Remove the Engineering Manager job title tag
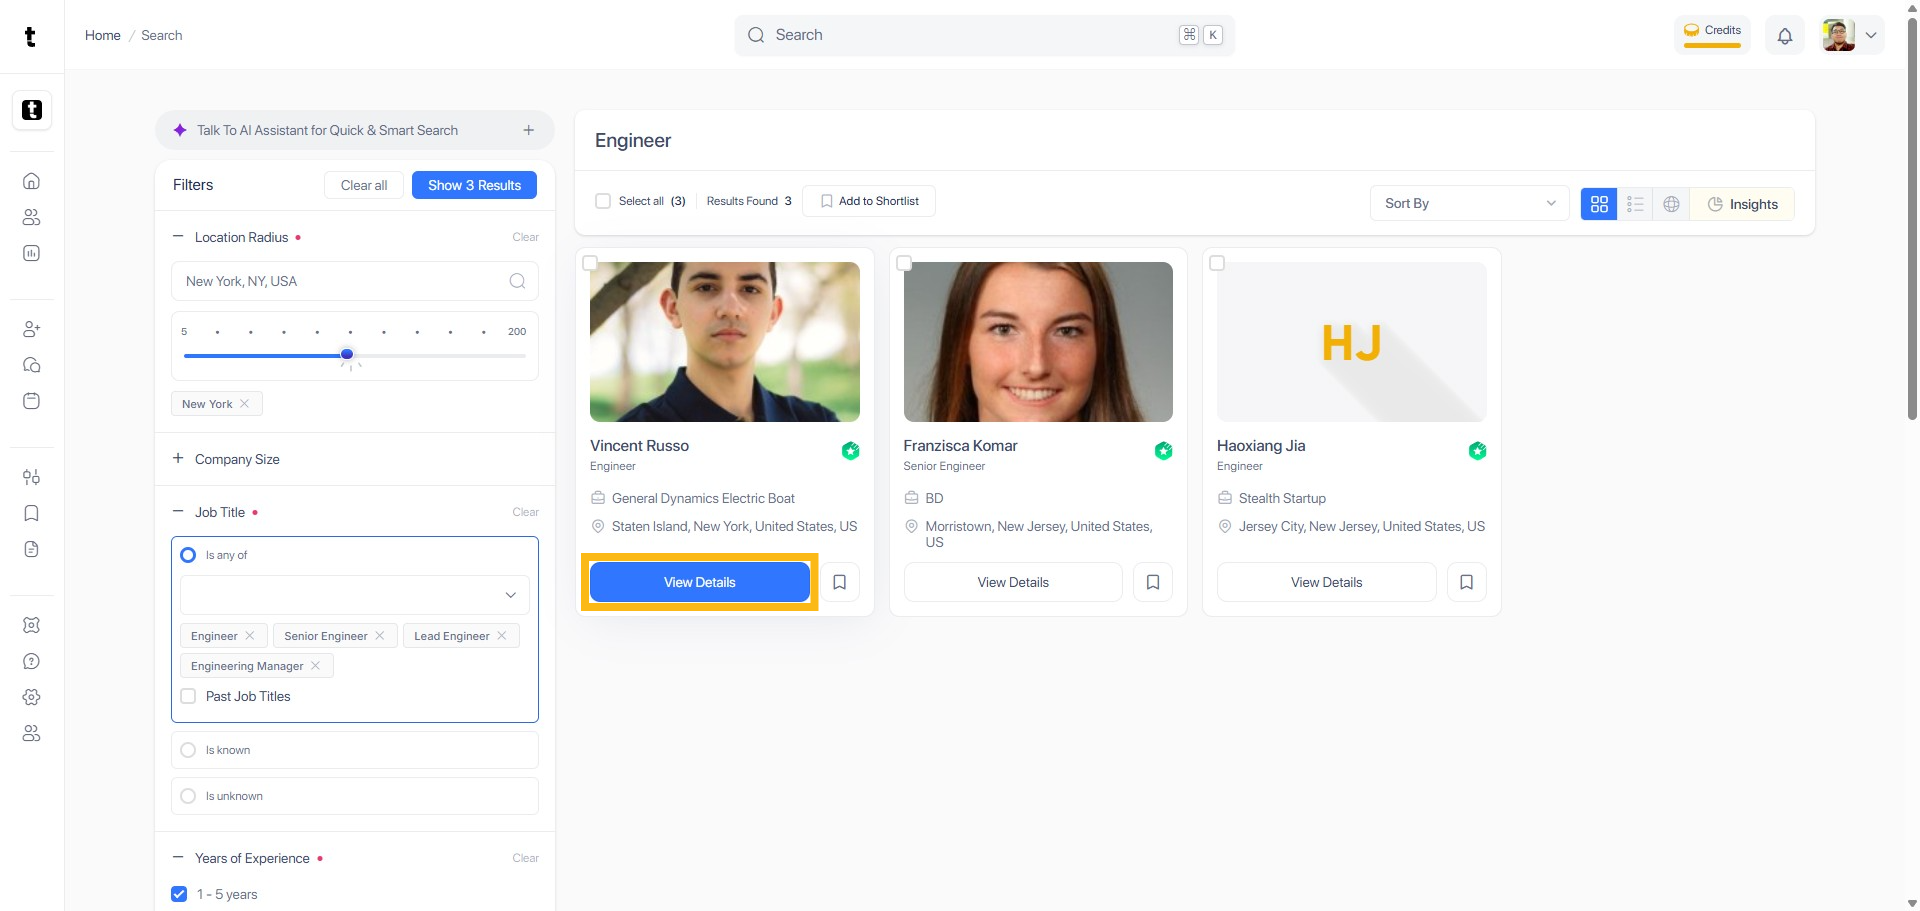 pyautogui.click(x=316, y=666)
